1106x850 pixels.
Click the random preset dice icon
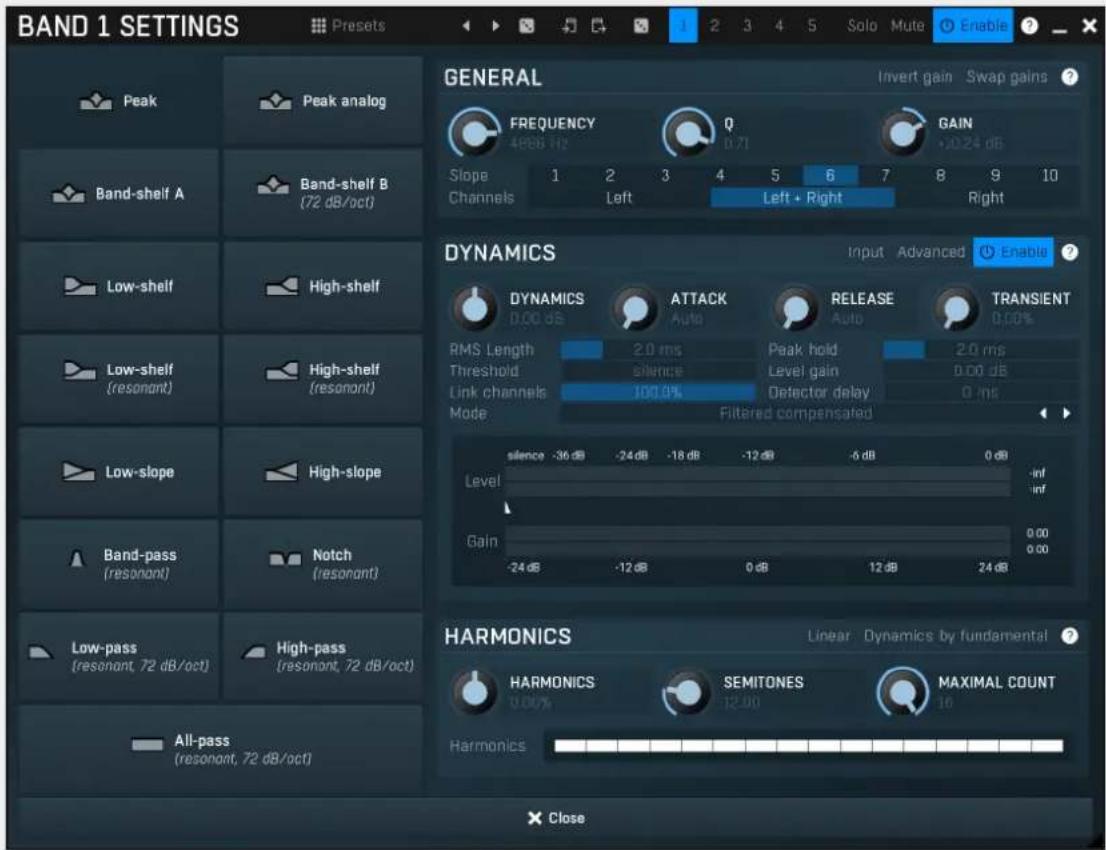point(527,26)
